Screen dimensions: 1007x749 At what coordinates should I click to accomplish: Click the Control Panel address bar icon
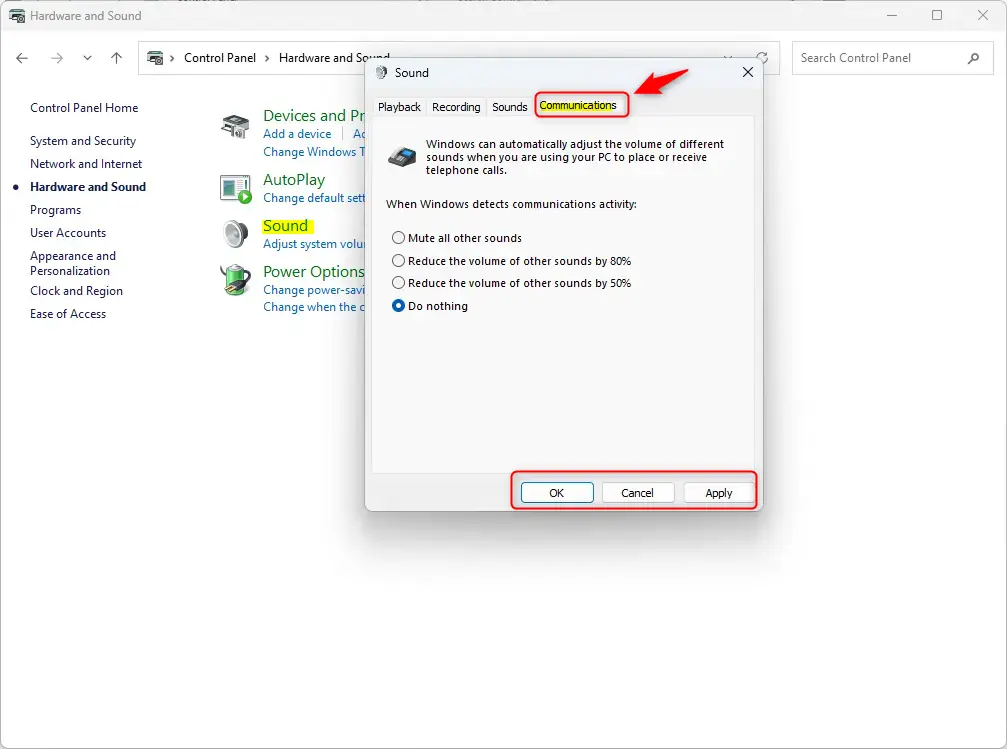click(155, 58)
